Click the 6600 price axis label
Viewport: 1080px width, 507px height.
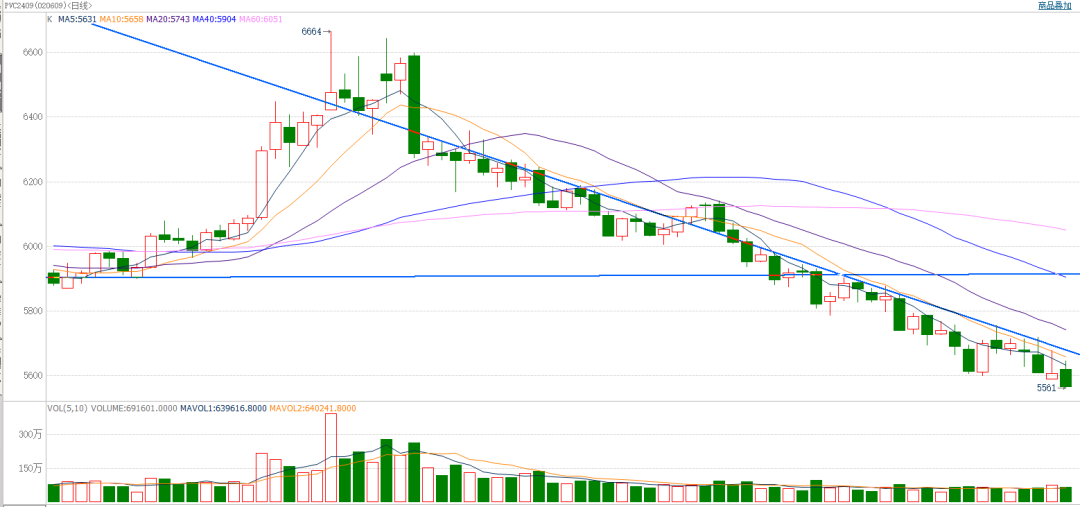tap(33, 52)
